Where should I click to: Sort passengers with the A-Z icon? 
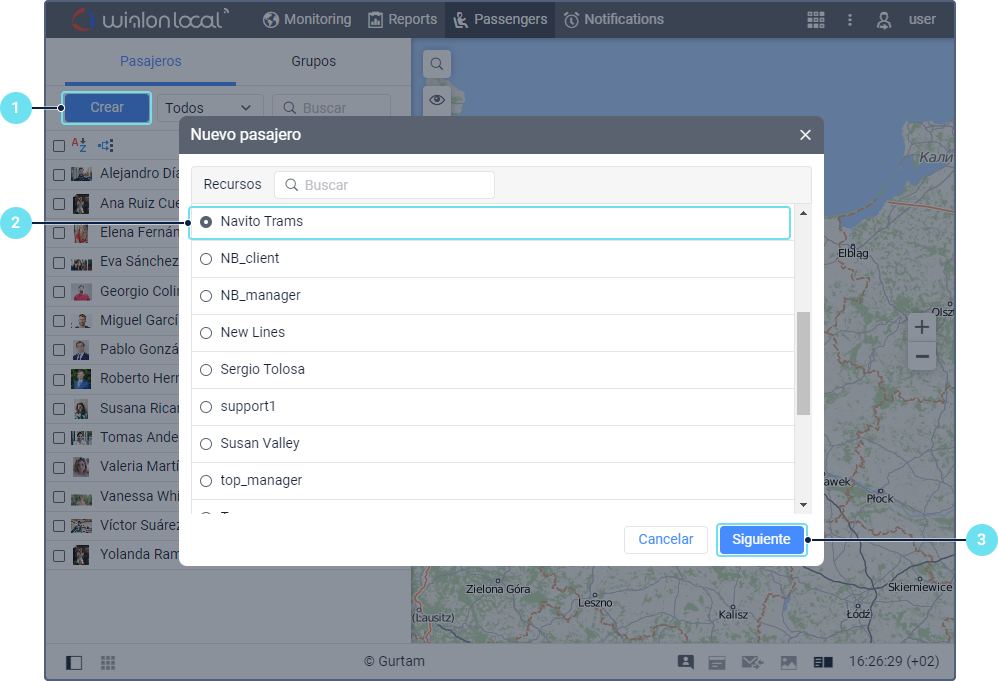80,145
